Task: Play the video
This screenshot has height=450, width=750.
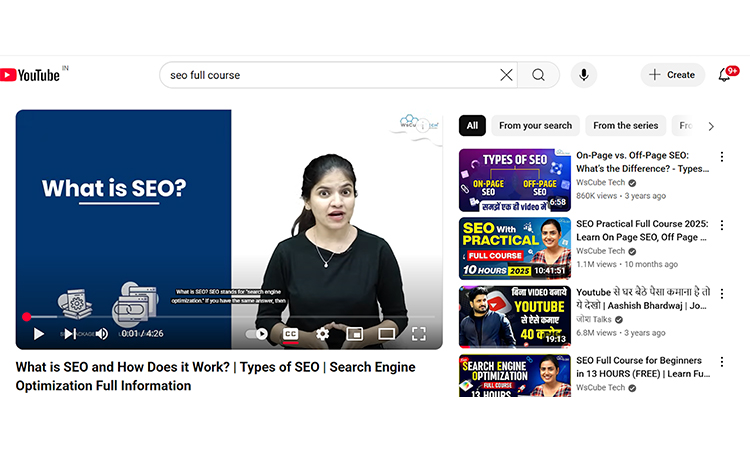Action: 39,334
